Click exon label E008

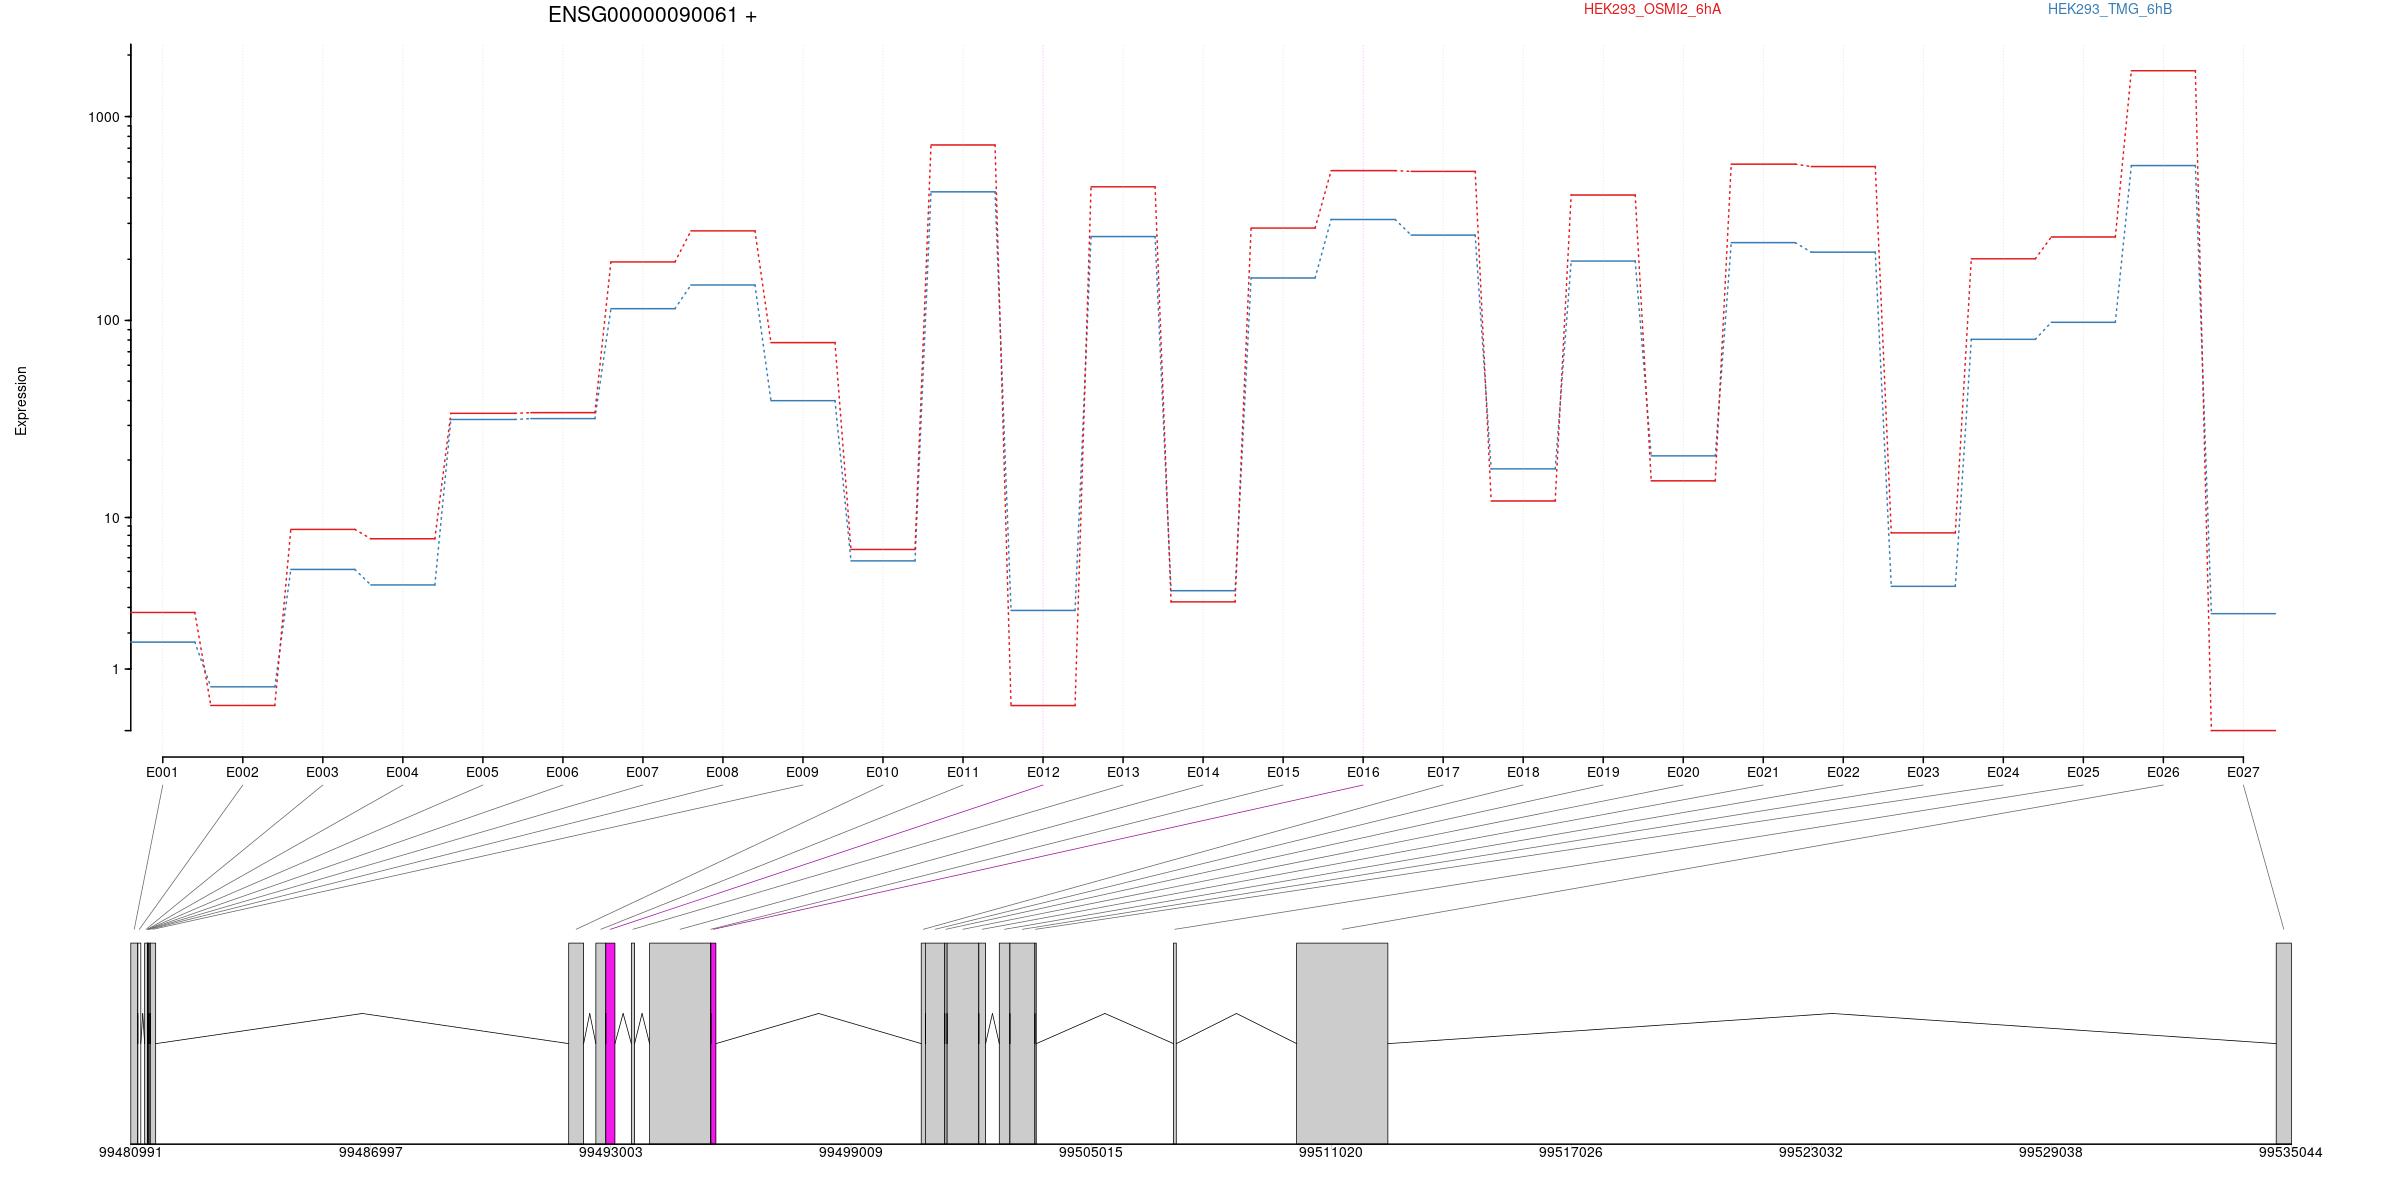722,772
